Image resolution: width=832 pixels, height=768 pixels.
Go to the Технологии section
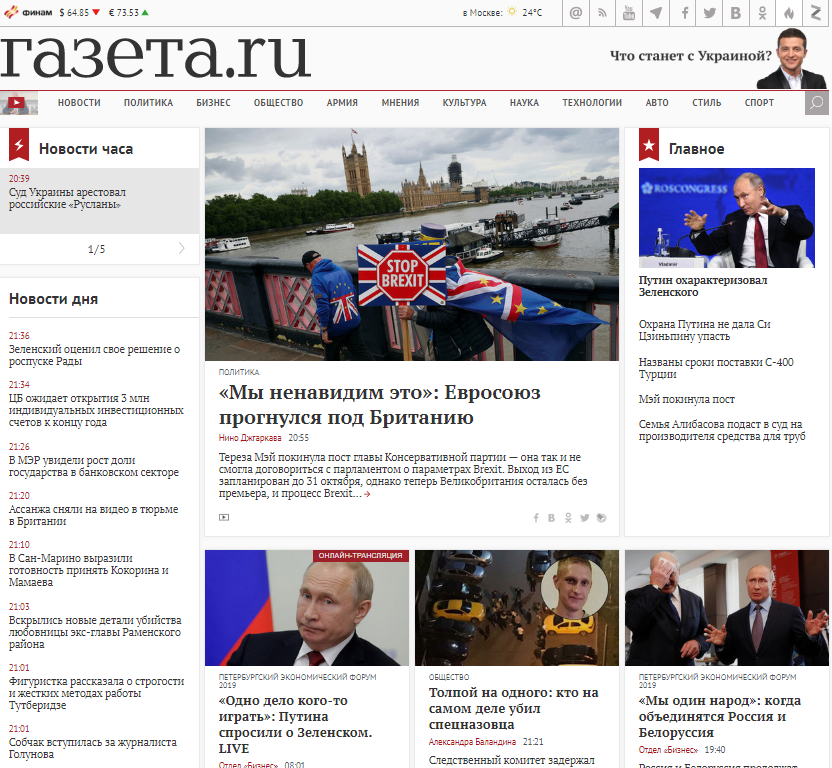click(591, 103)
